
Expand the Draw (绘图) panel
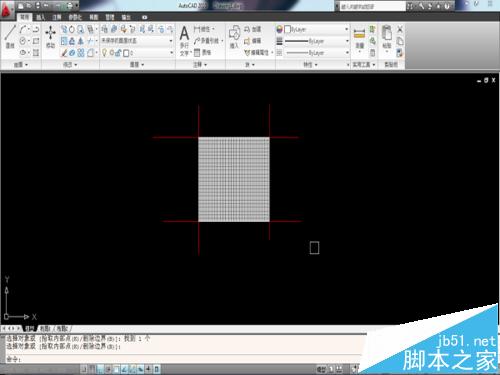click(21, 64)
